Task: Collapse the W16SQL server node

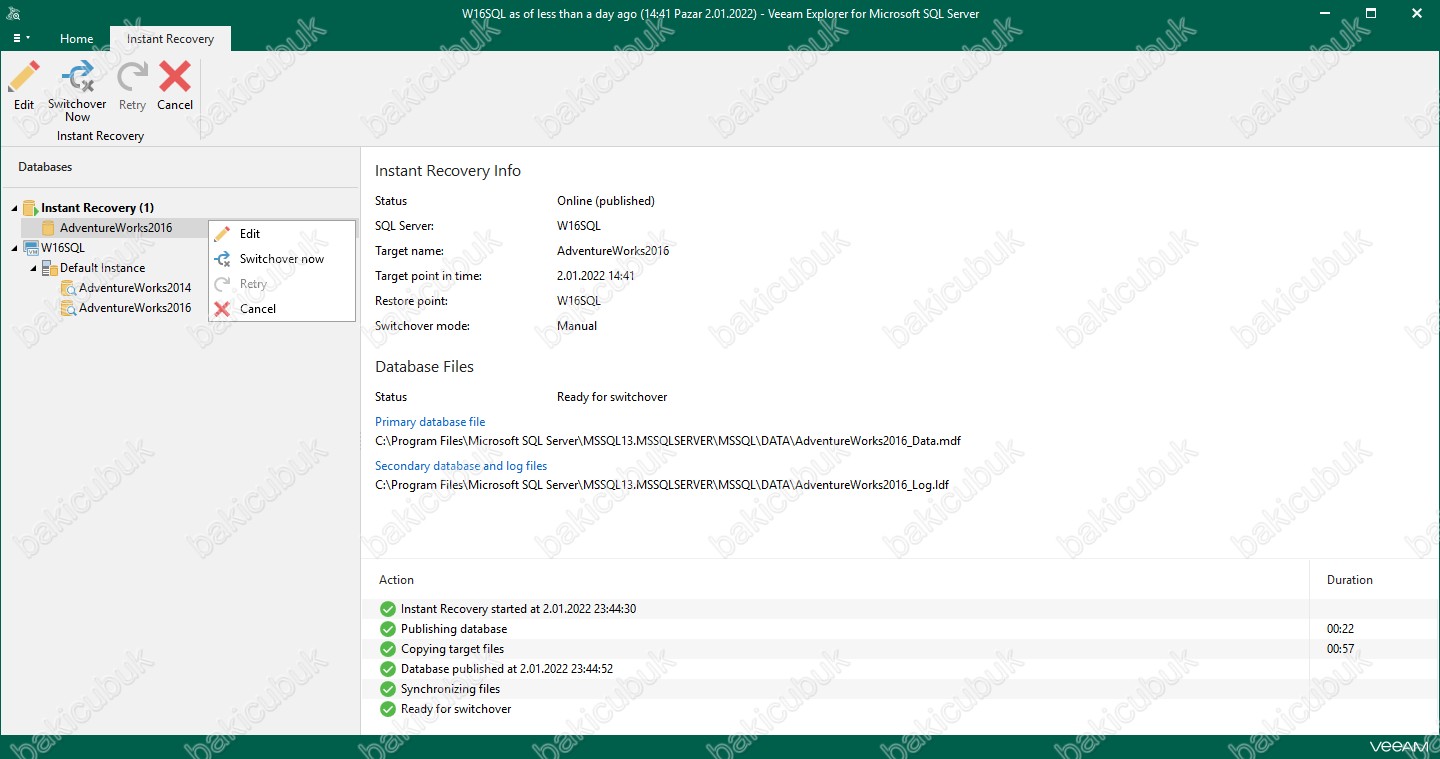Action: tap(14, 248)
